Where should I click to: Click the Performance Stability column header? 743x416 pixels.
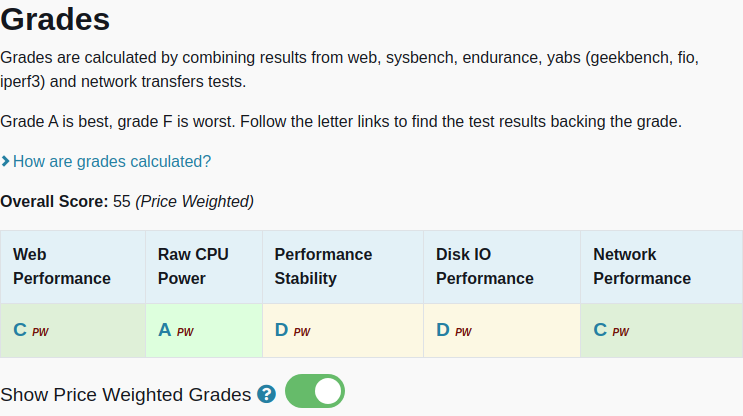323,266
